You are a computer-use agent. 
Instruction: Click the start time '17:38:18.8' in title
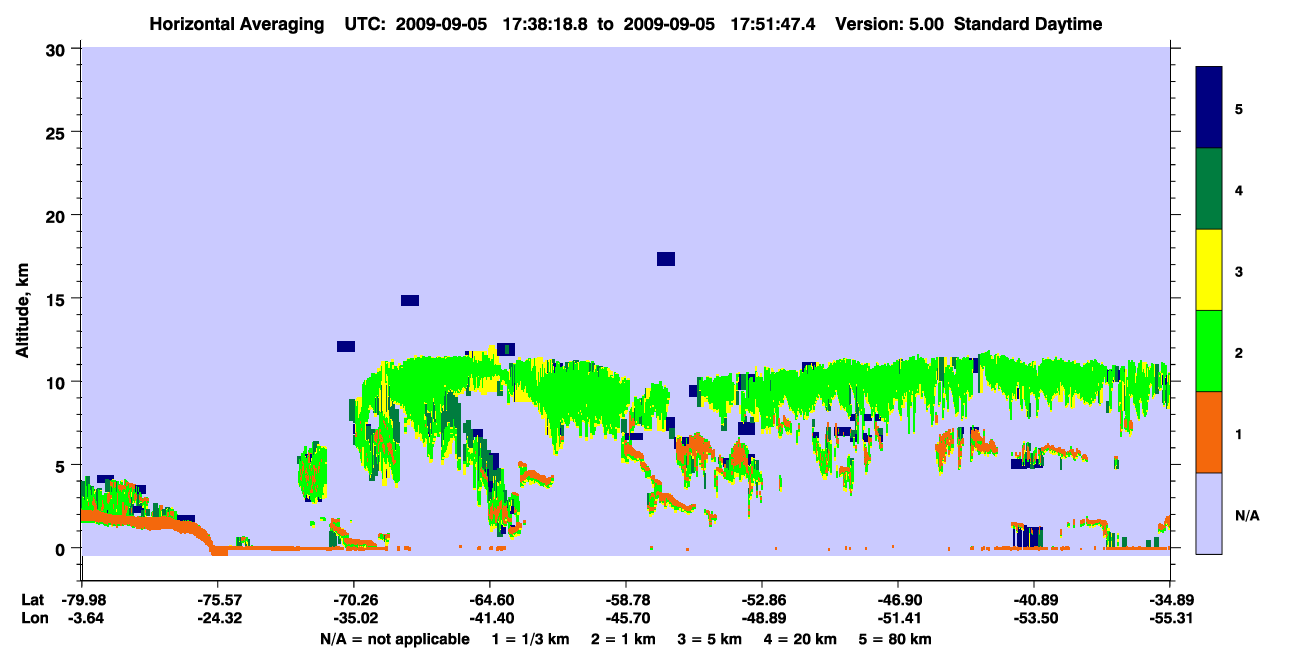tap(545, 24)
